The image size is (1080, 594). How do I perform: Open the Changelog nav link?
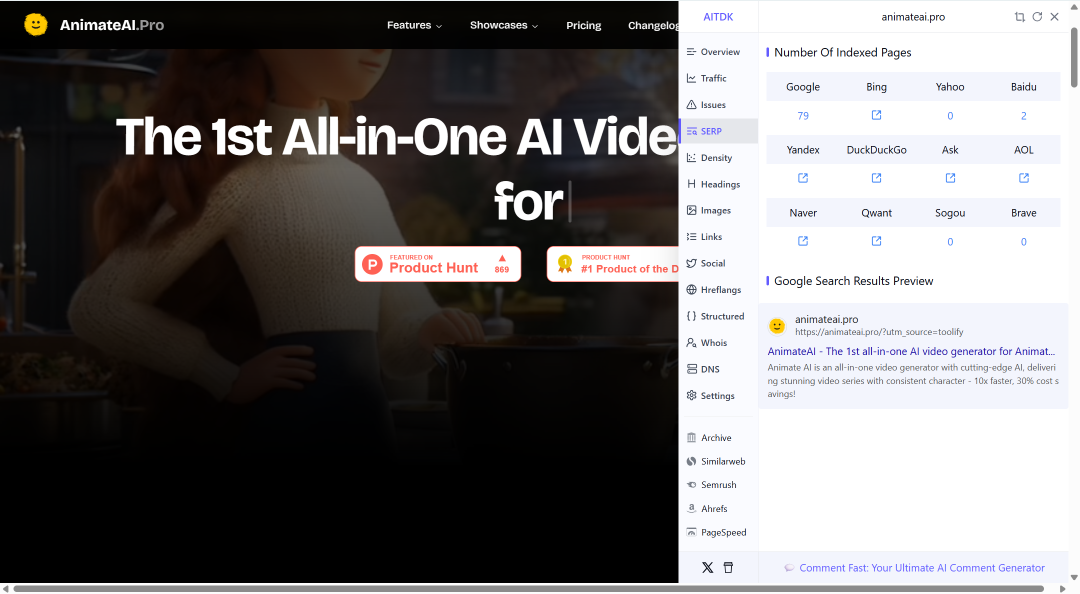[x=652, y=25]
